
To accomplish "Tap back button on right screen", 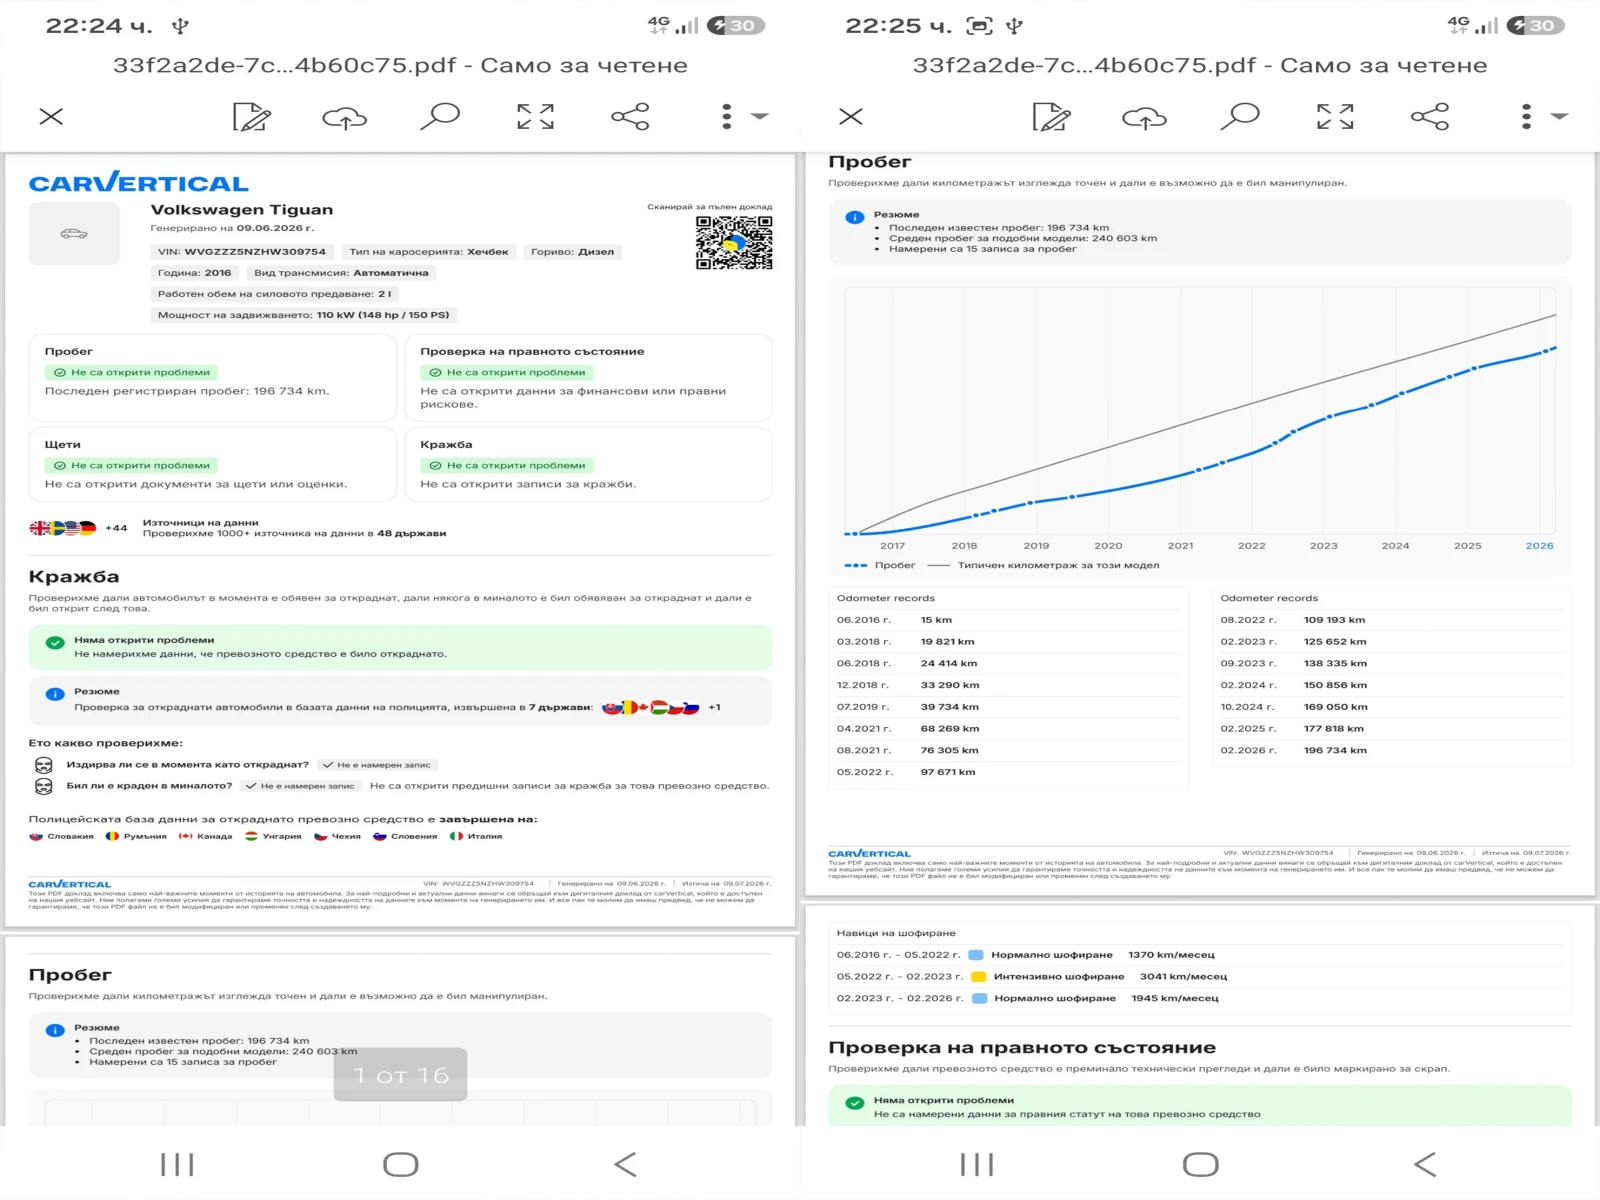I will click(x=1425, y=1164).
